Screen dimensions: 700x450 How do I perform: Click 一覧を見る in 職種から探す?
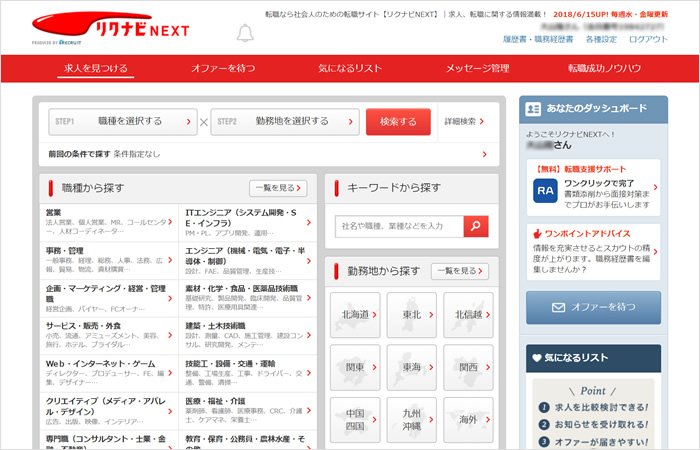[278, 188]
